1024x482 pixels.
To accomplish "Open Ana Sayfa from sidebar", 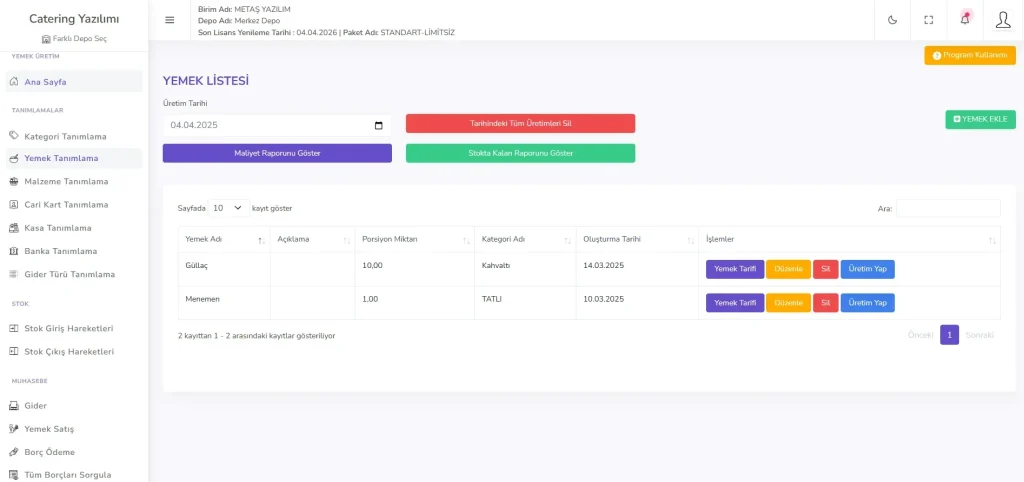I will point(45,82).
